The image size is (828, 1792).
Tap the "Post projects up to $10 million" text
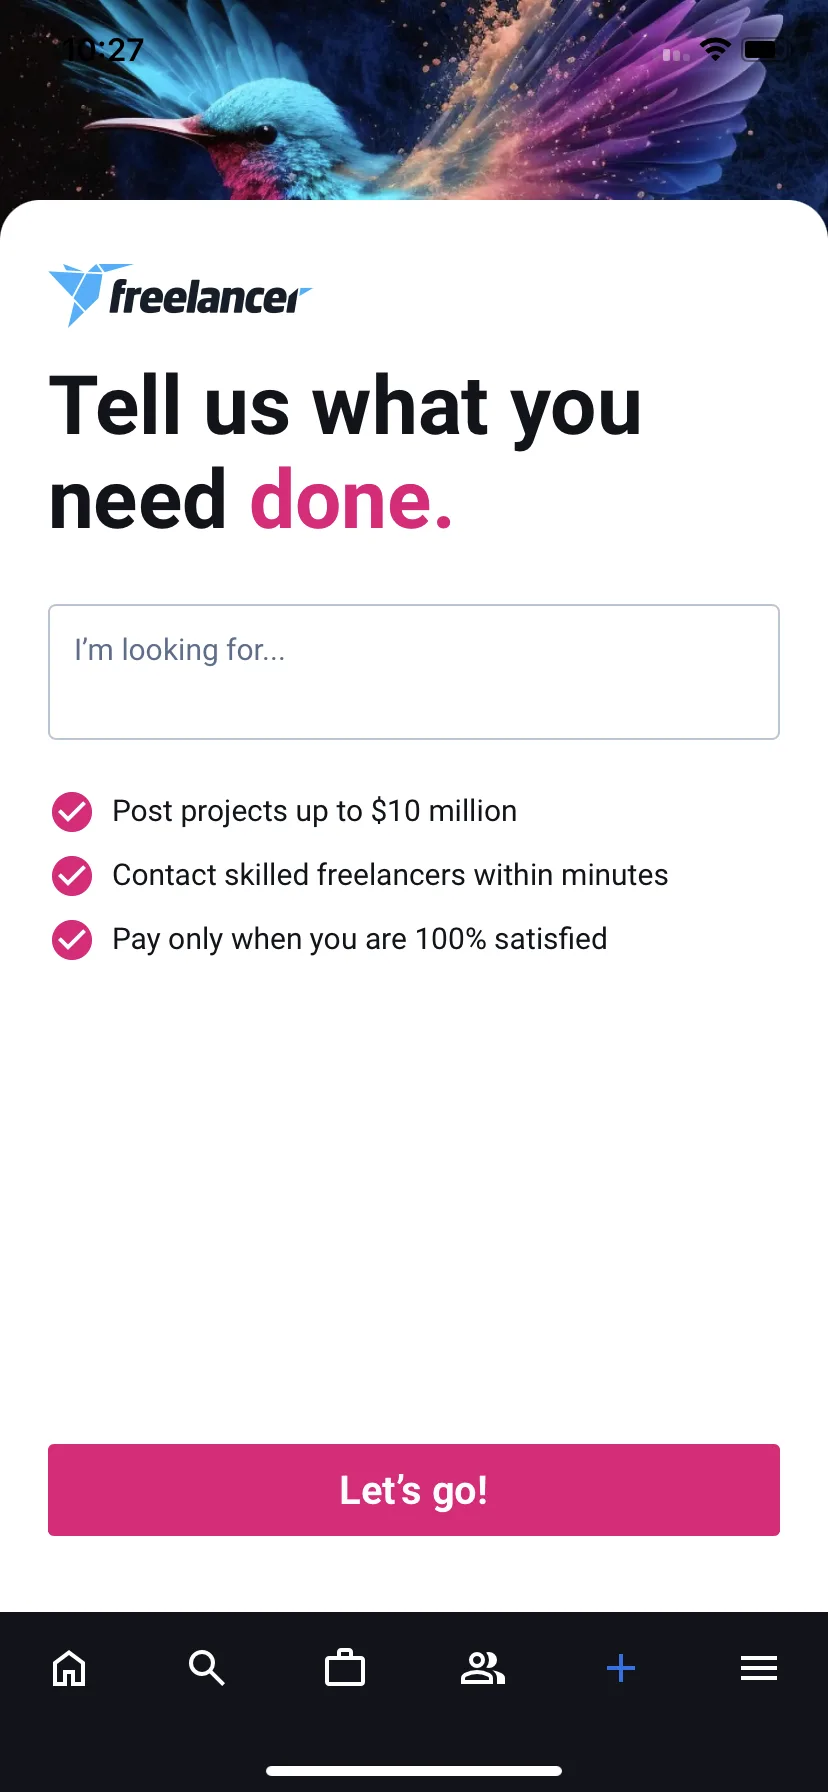(x=315, y=811)
